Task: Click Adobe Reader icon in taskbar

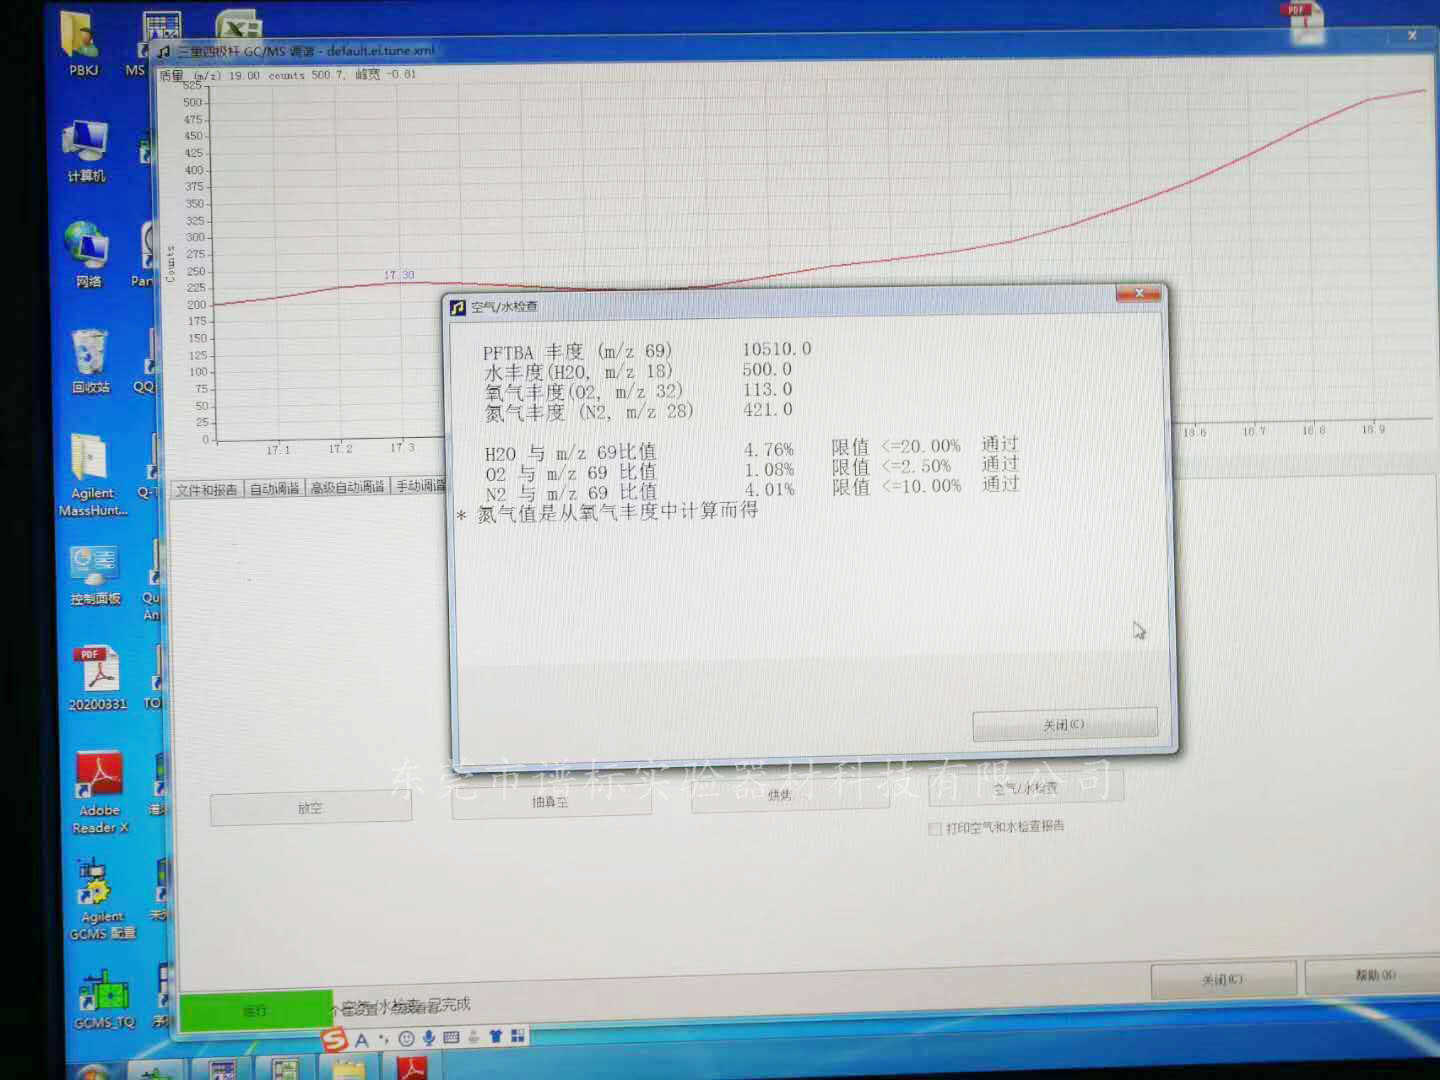Action: pos(411,1068)
